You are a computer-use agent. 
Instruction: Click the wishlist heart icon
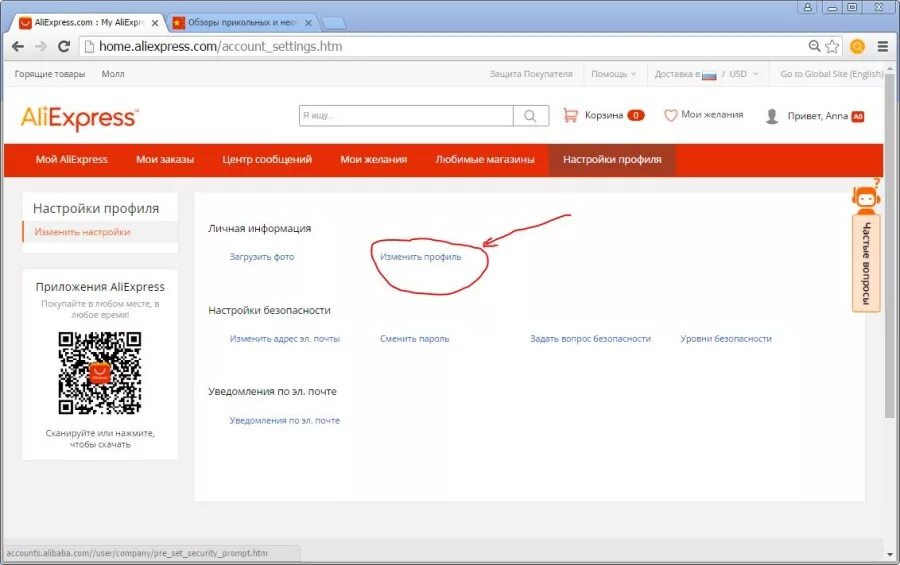[x=670, y=115]
